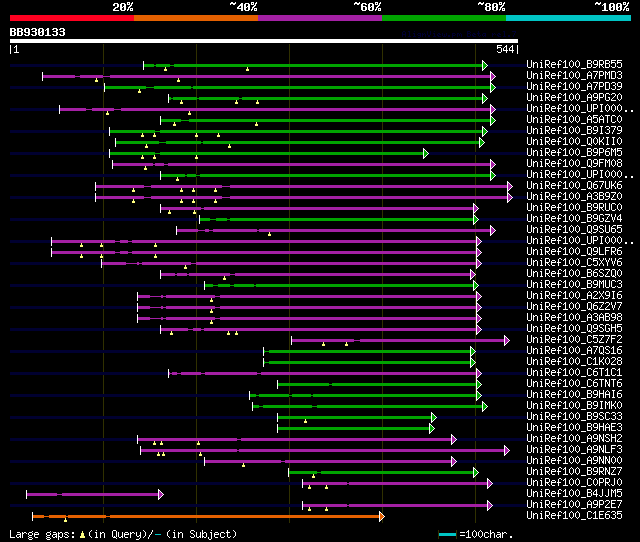The height and width of the screenshot is (542, 640).
Task: Click the 544 query end position
Action: point(505,49)
